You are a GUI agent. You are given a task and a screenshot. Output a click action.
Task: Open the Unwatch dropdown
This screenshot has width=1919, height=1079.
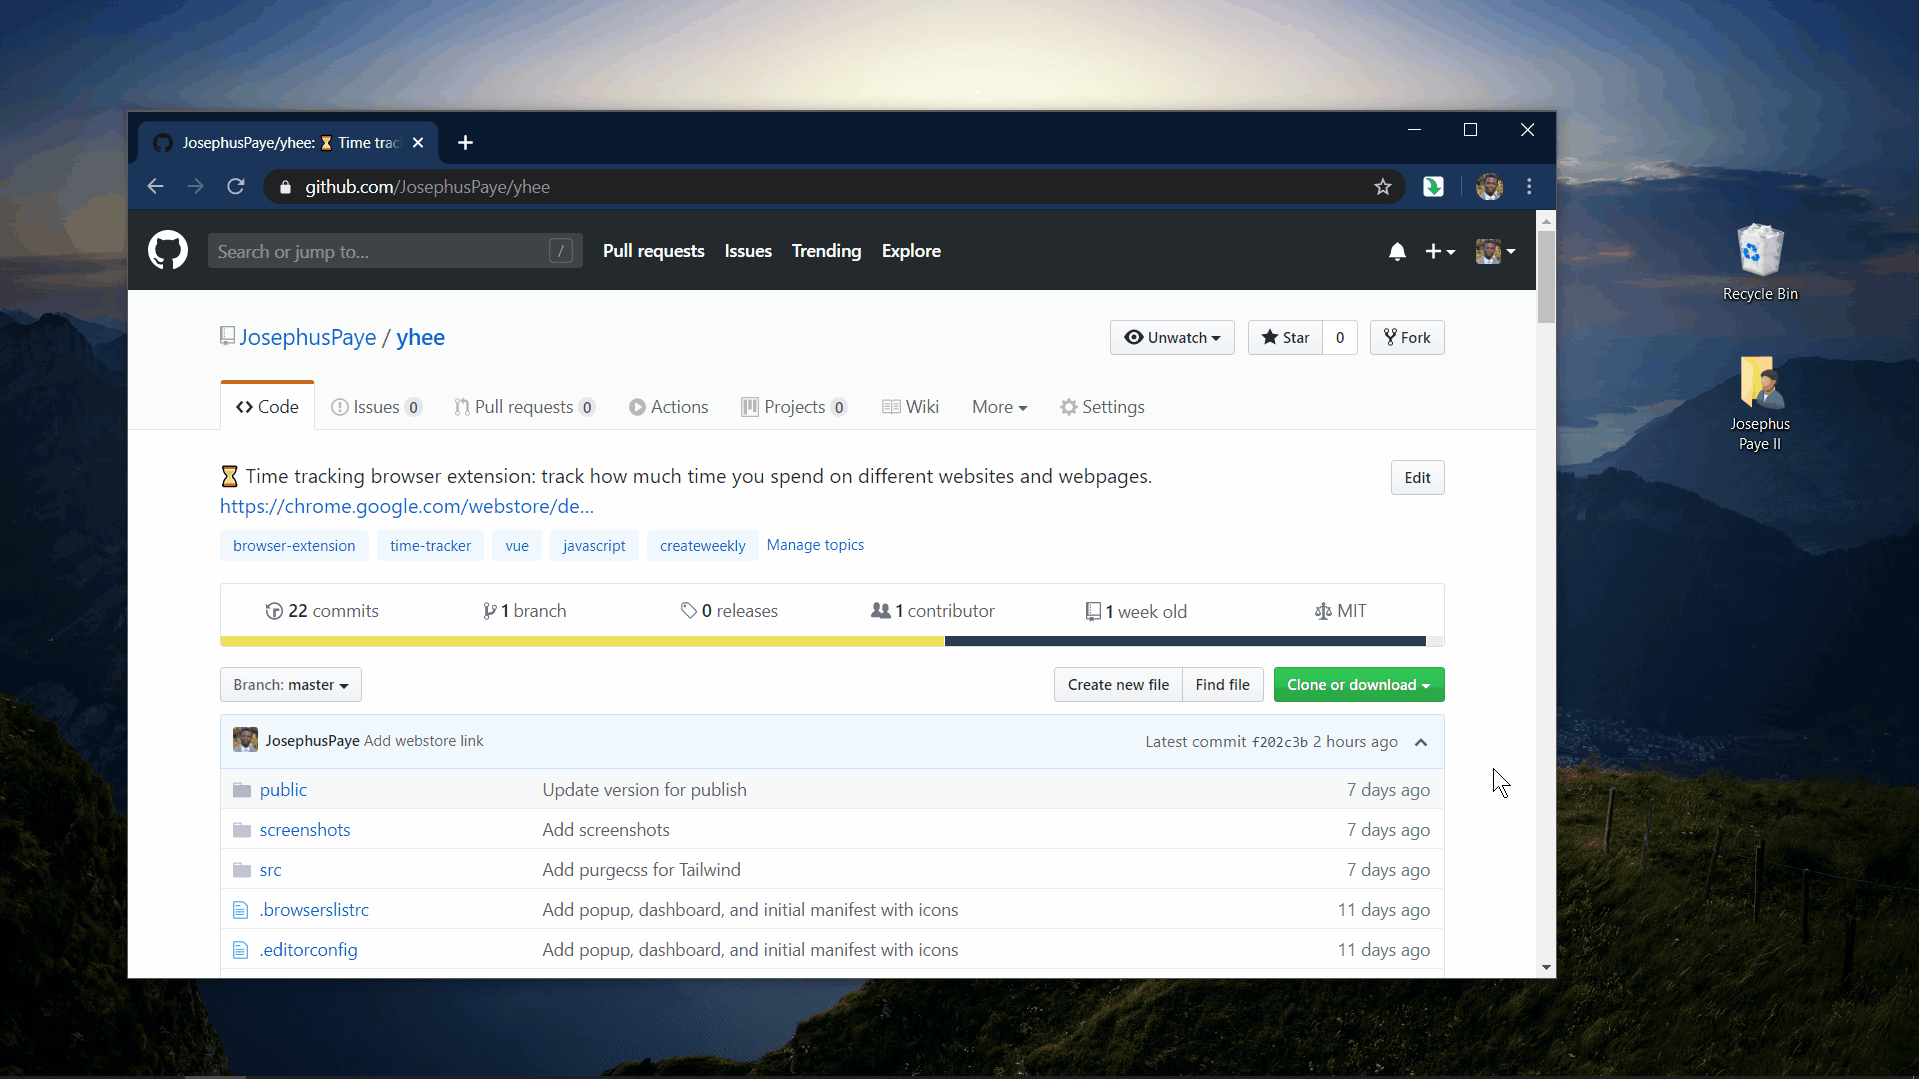[1172, 338]
